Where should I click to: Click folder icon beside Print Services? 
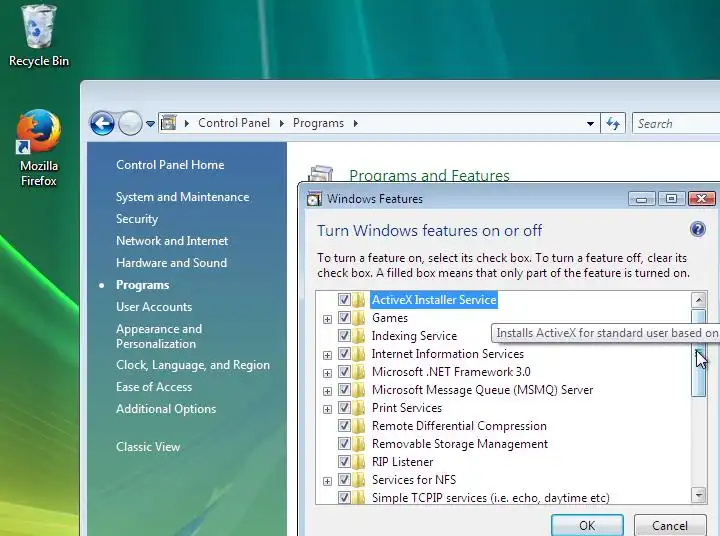(359, 407)
